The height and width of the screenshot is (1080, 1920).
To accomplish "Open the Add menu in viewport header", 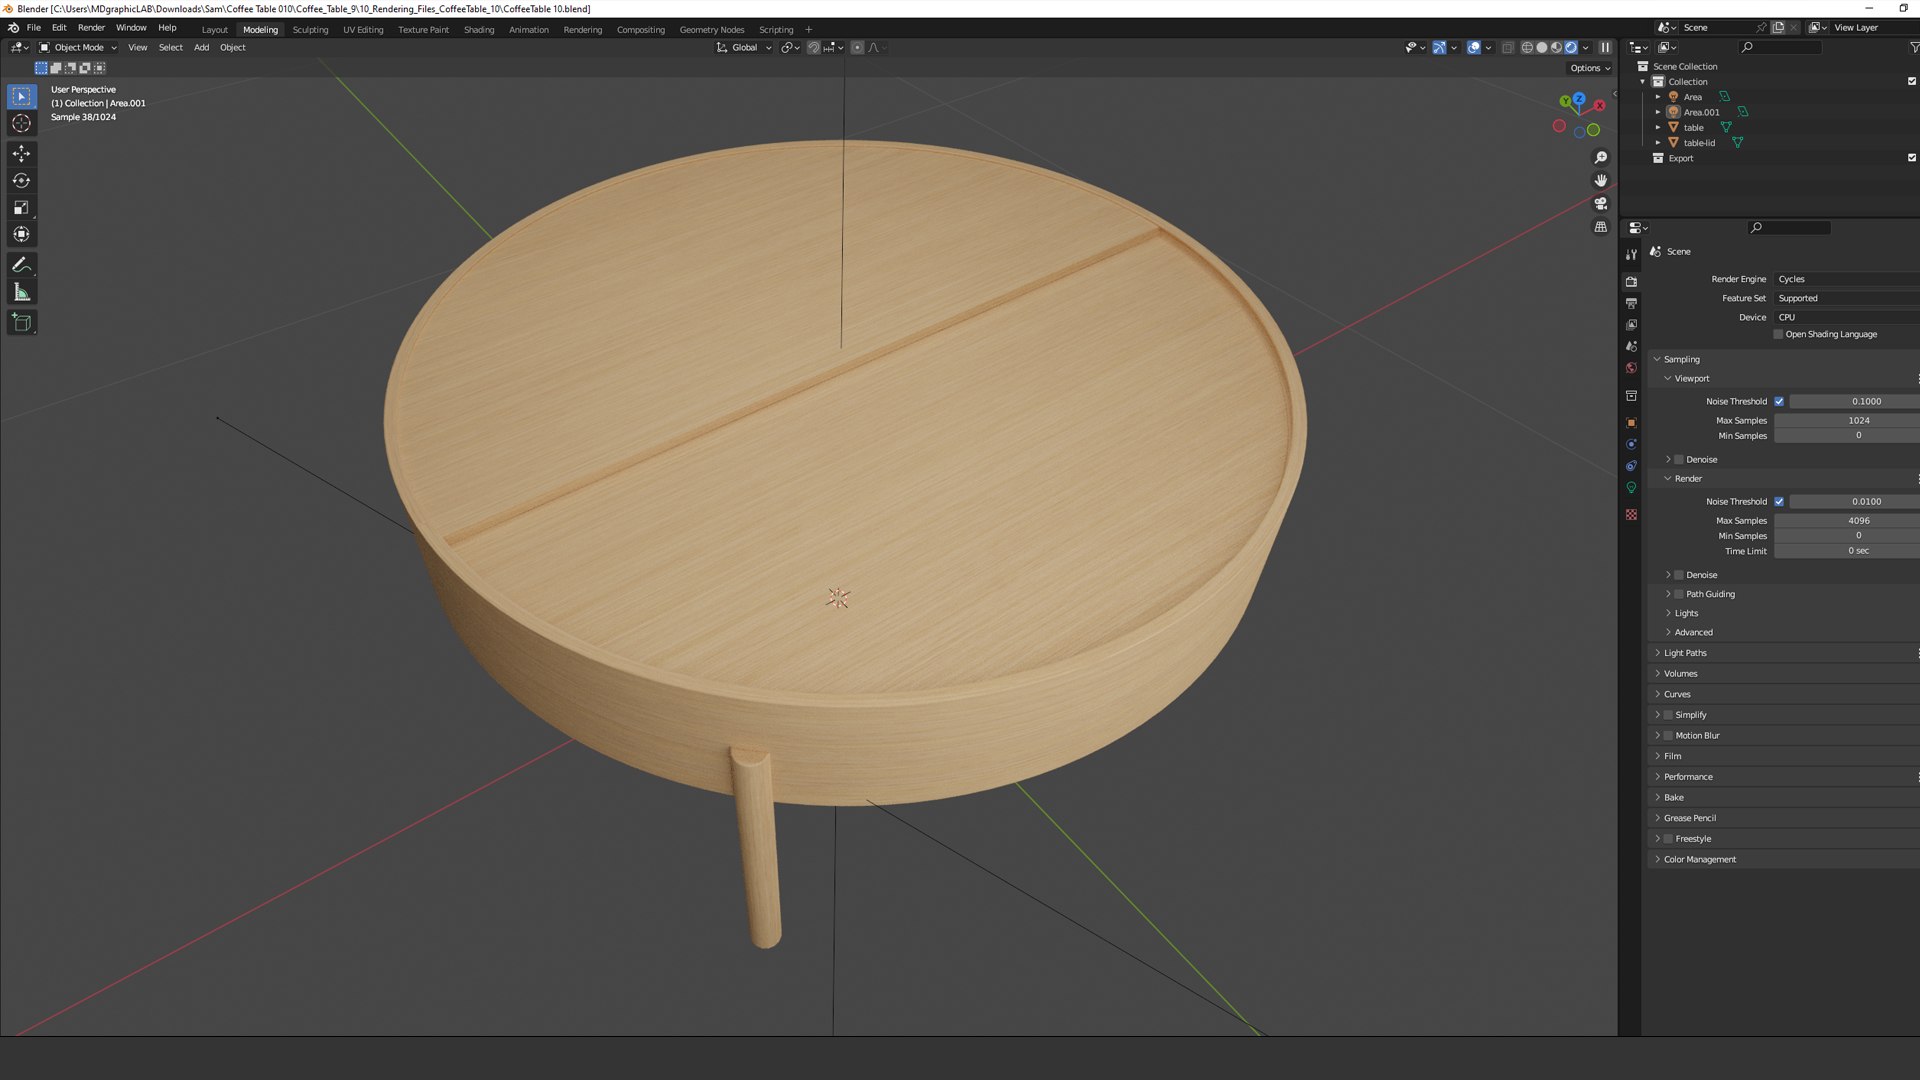I will (x=201, y=47).
